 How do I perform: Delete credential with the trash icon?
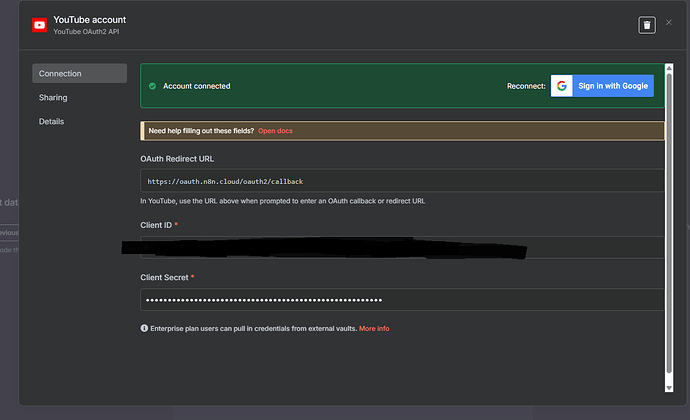[x=647, y=25]
